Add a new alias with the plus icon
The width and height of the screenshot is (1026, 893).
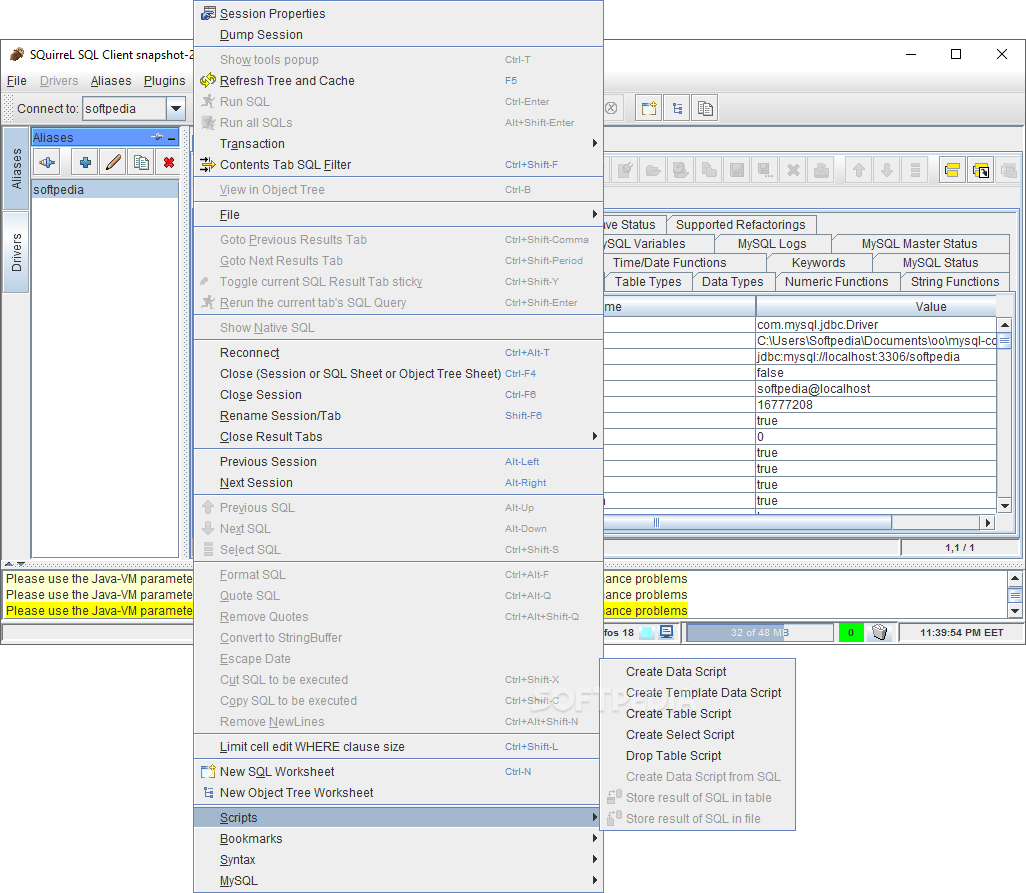(85, 162)
